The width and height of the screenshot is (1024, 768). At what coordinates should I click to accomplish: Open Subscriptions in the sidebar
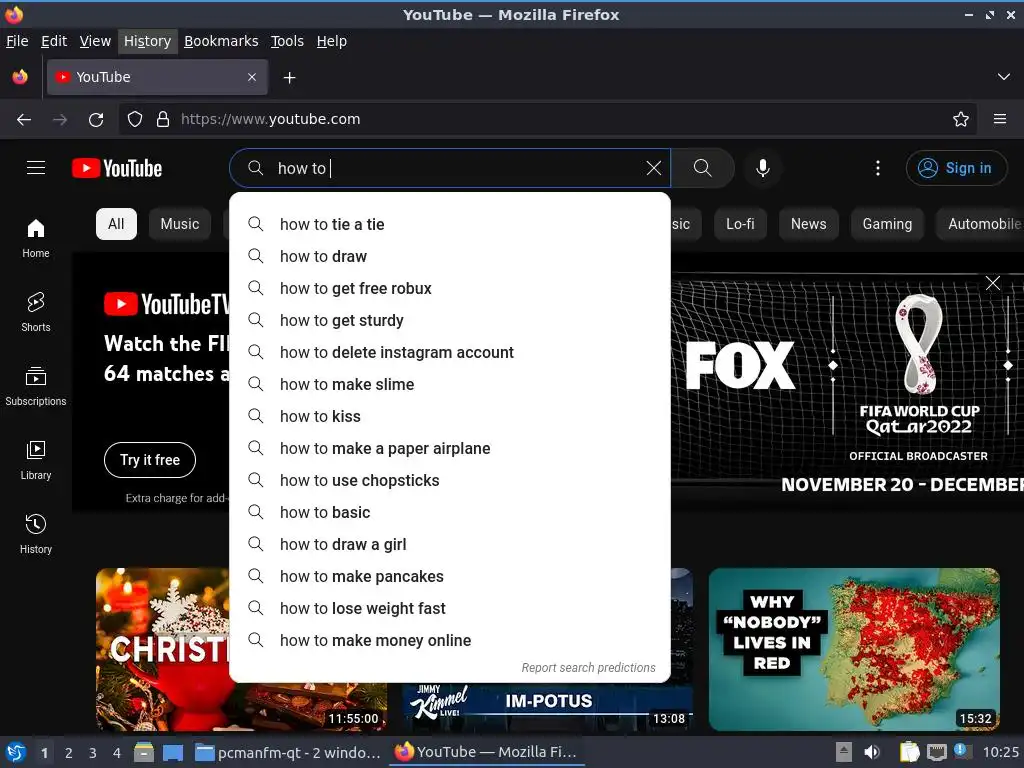point(36,386)
